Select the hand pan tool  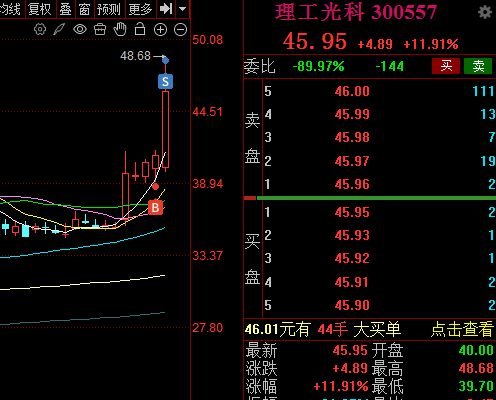click(x=120, y=29)
